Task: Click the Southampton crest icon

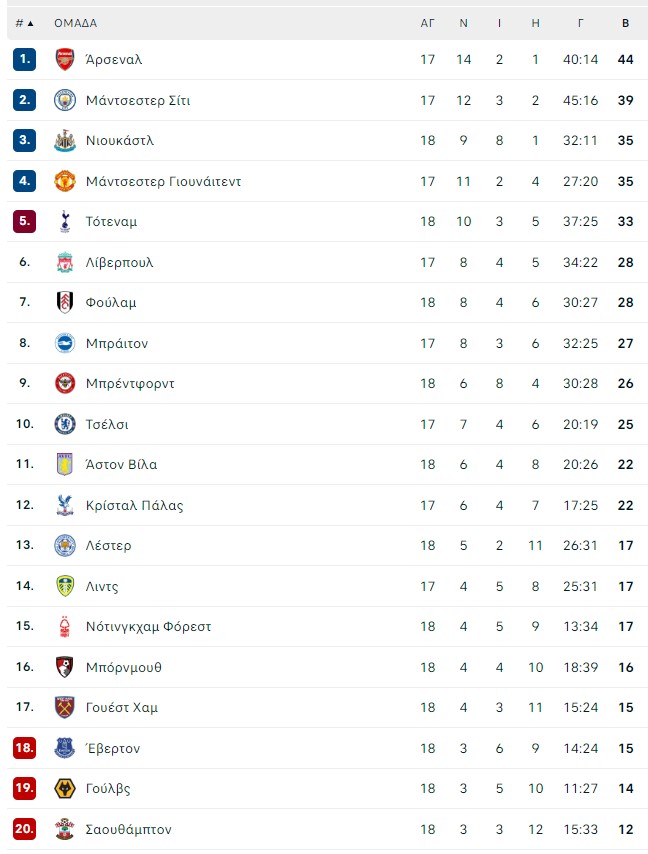Action: point(65,829)
